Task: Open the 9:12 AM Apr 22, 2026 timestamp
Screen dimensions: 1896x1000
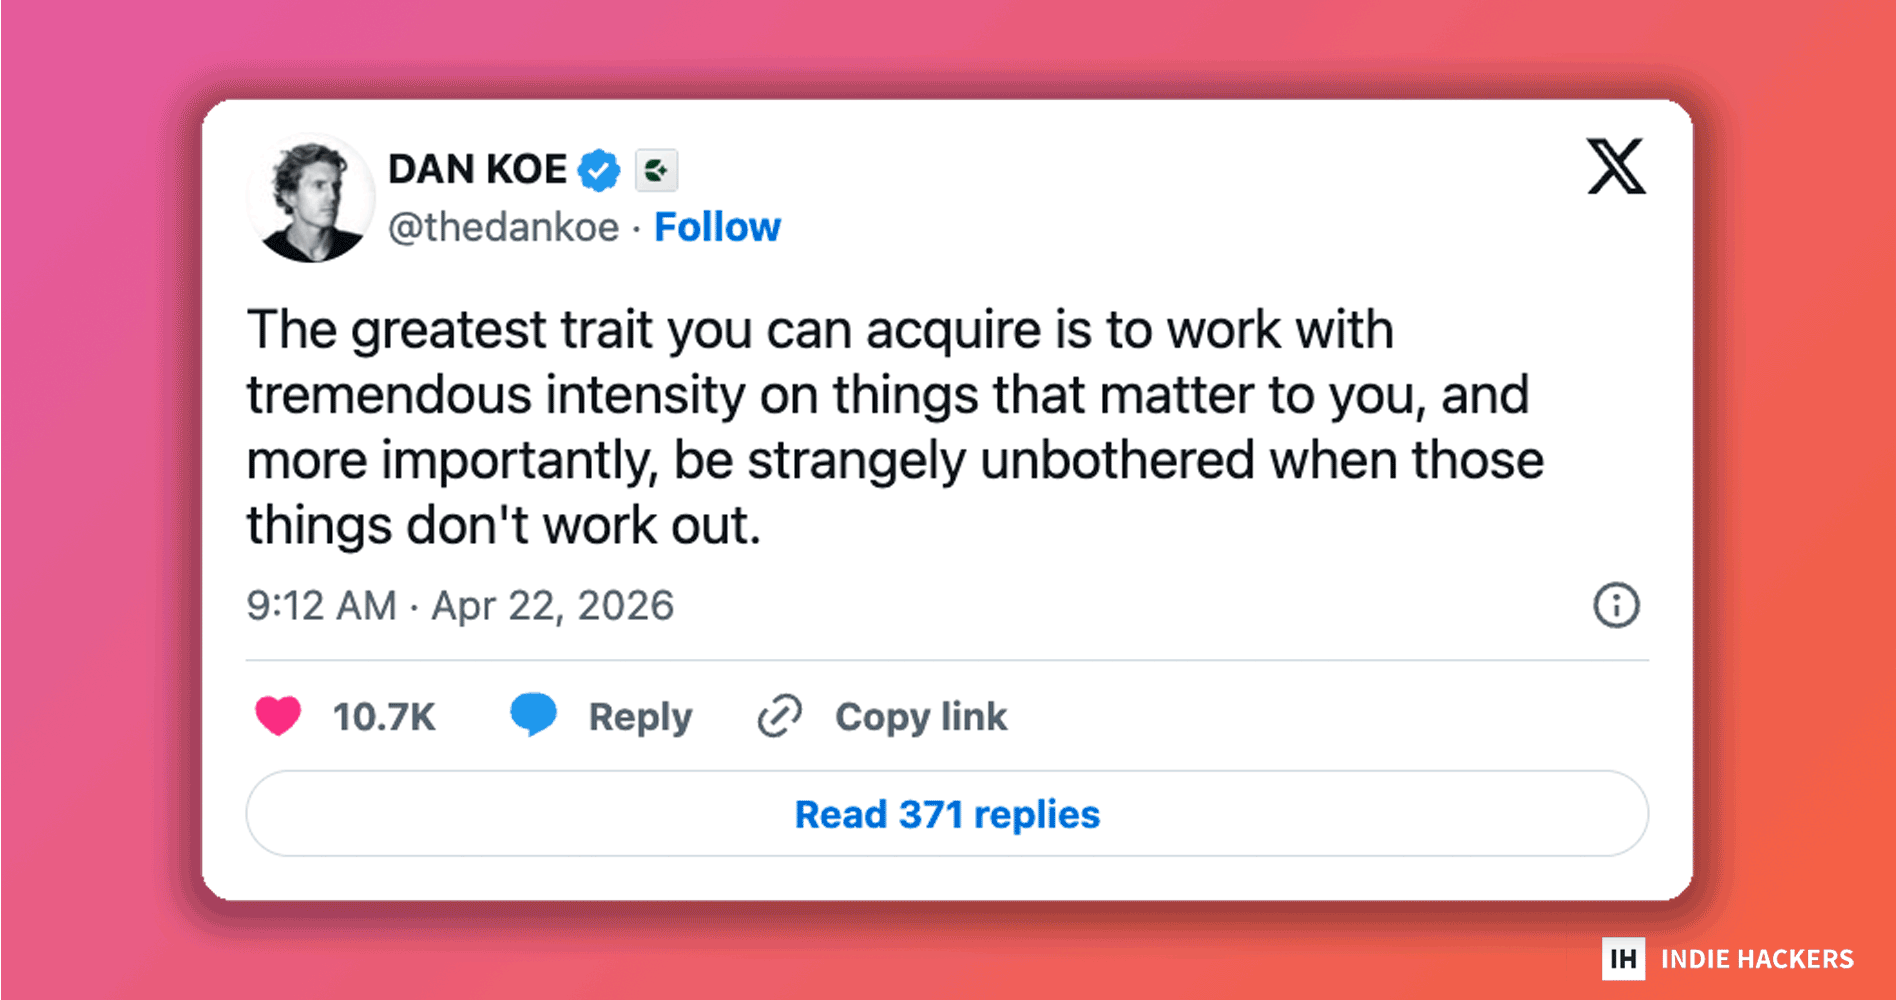Action: pyautogui.click(x=460, y=606)
